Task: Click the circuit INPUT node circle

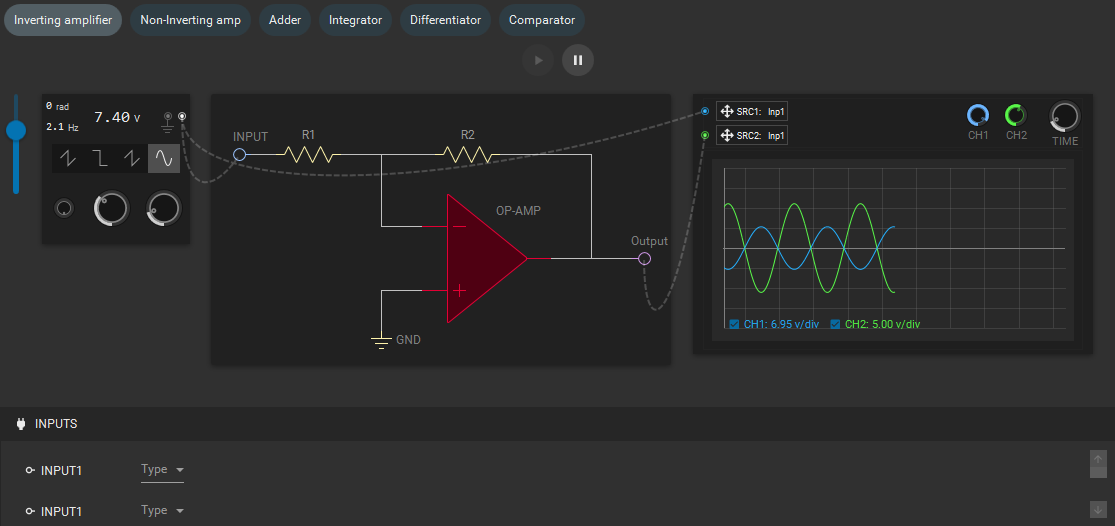Action: click(x=240, y=154)
